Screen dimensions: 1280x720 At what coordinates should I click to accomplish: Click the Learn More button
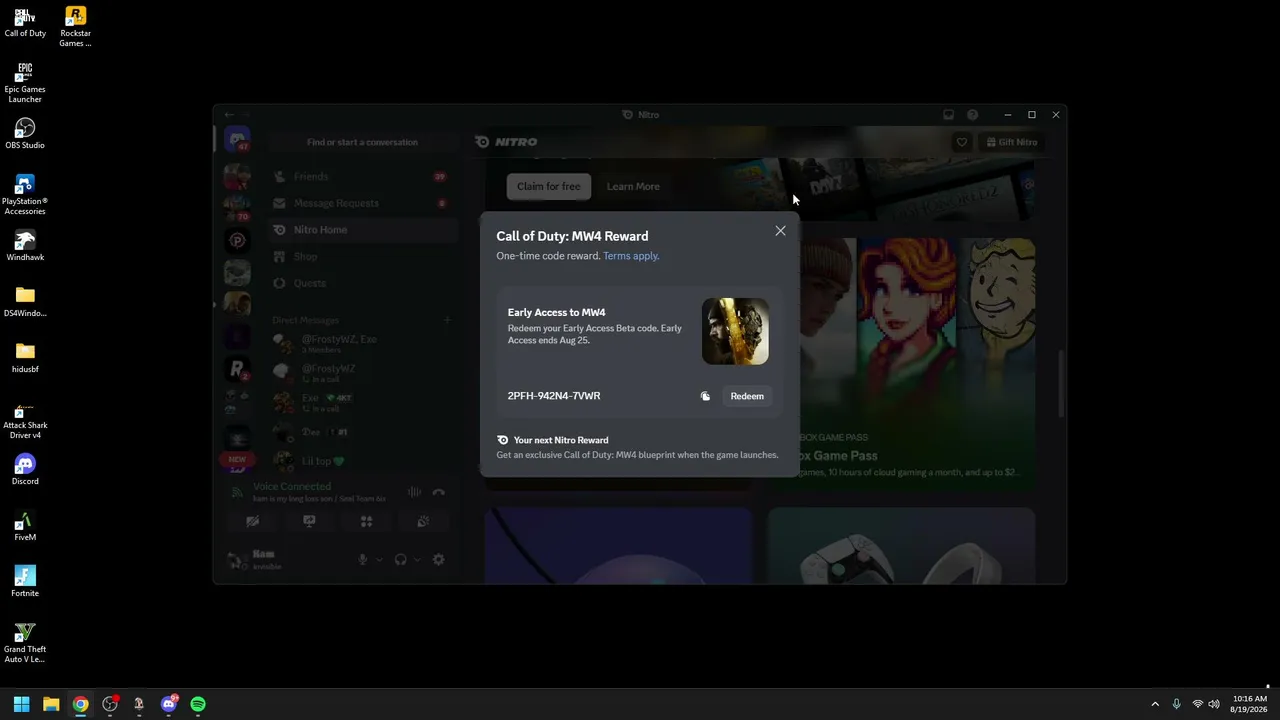pos(633,186)
